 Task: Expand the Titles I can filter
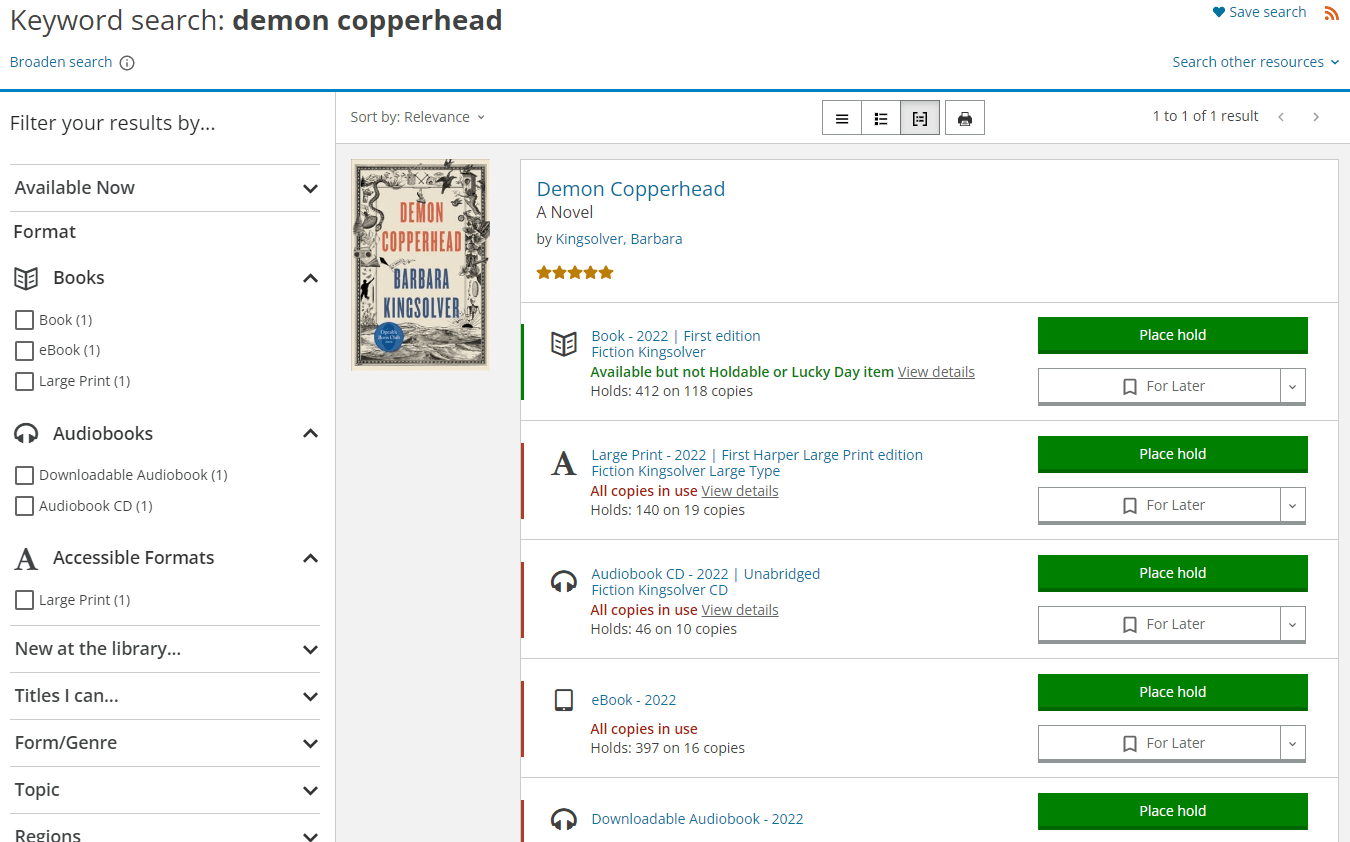[165, 696]
